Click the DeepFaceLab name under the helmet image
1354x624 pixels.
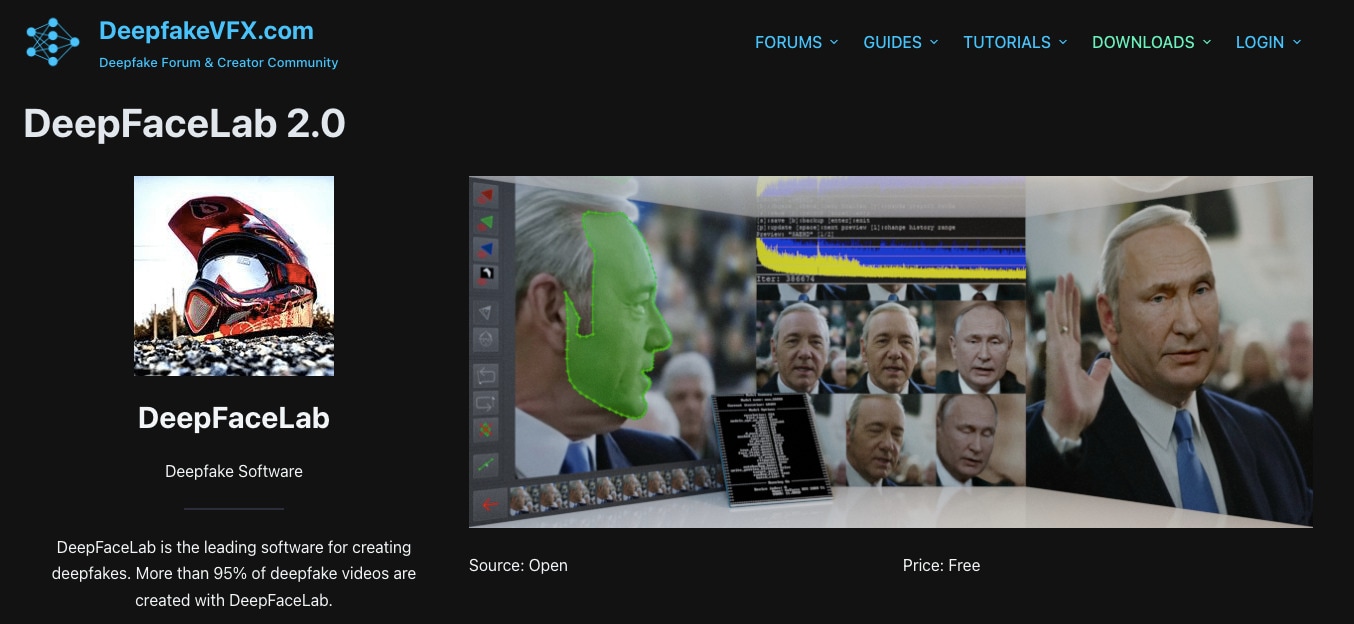(x=234, y=417)
